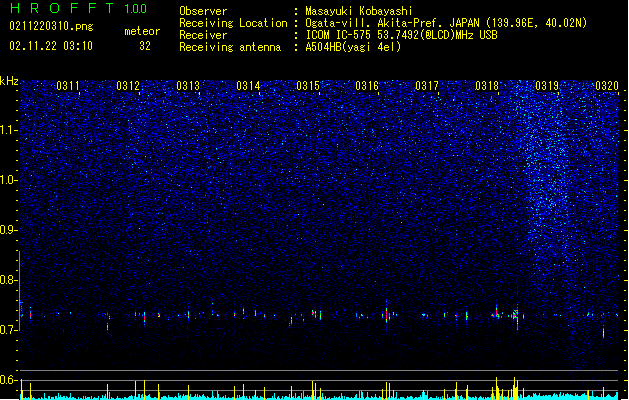Click the A504HB(yagi 4el) antenna value
The height and width of the screenshot is (400, 629).
tap(353, 47)
